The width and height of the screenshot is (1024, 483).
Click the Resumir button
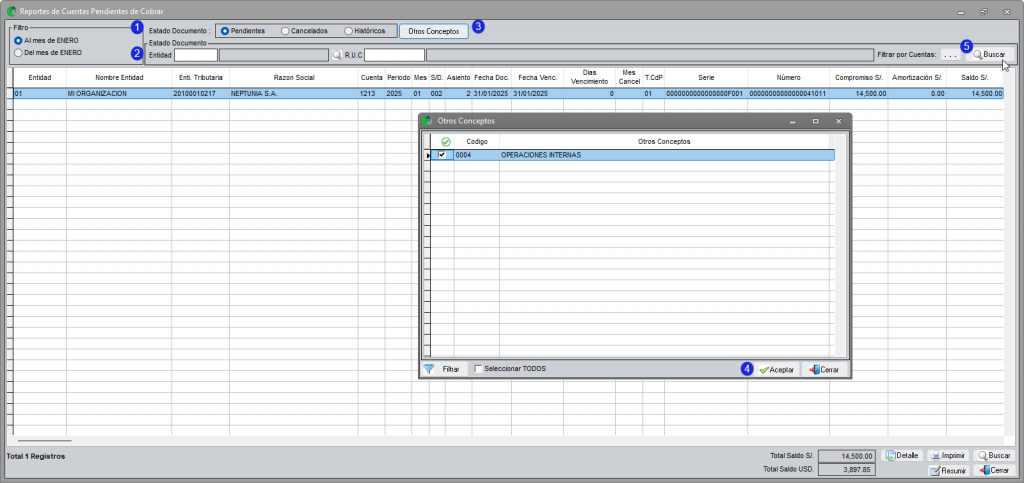pos(948,470)
